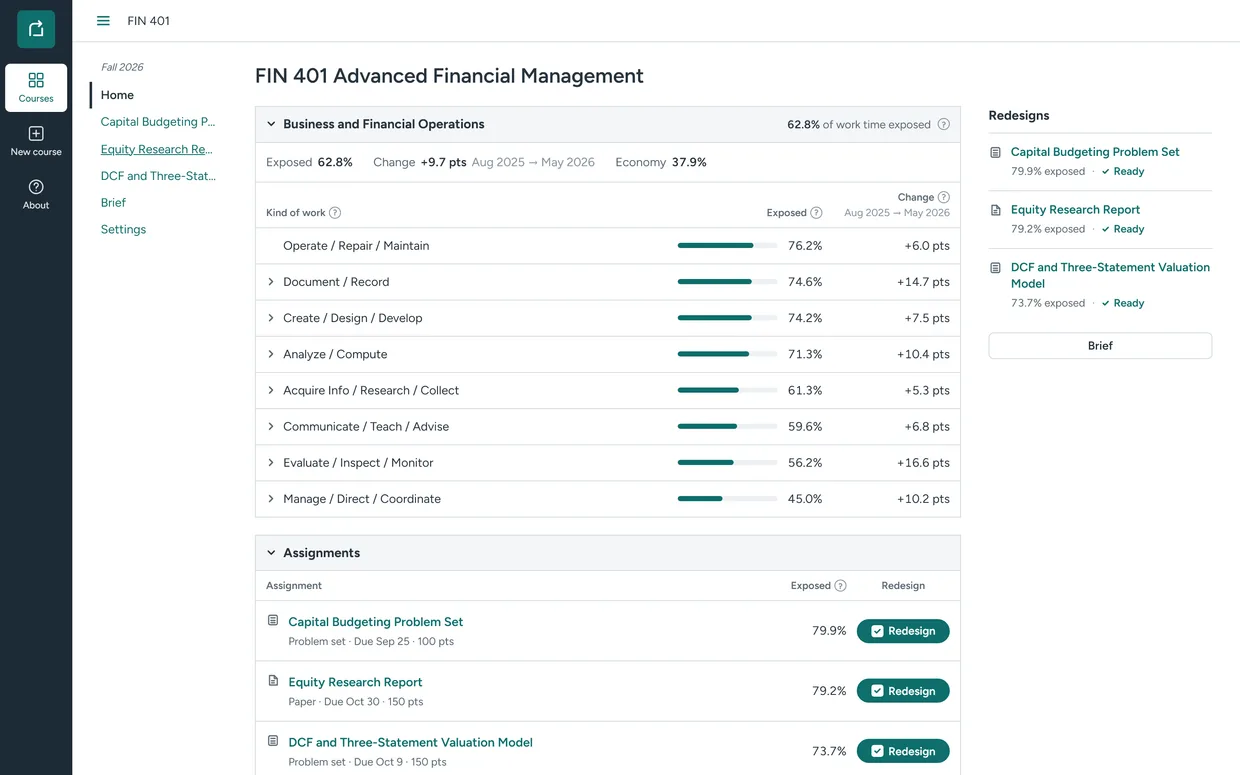Expand the Analyze / Compute row
Screen dimensions: 1240x775
271,354
